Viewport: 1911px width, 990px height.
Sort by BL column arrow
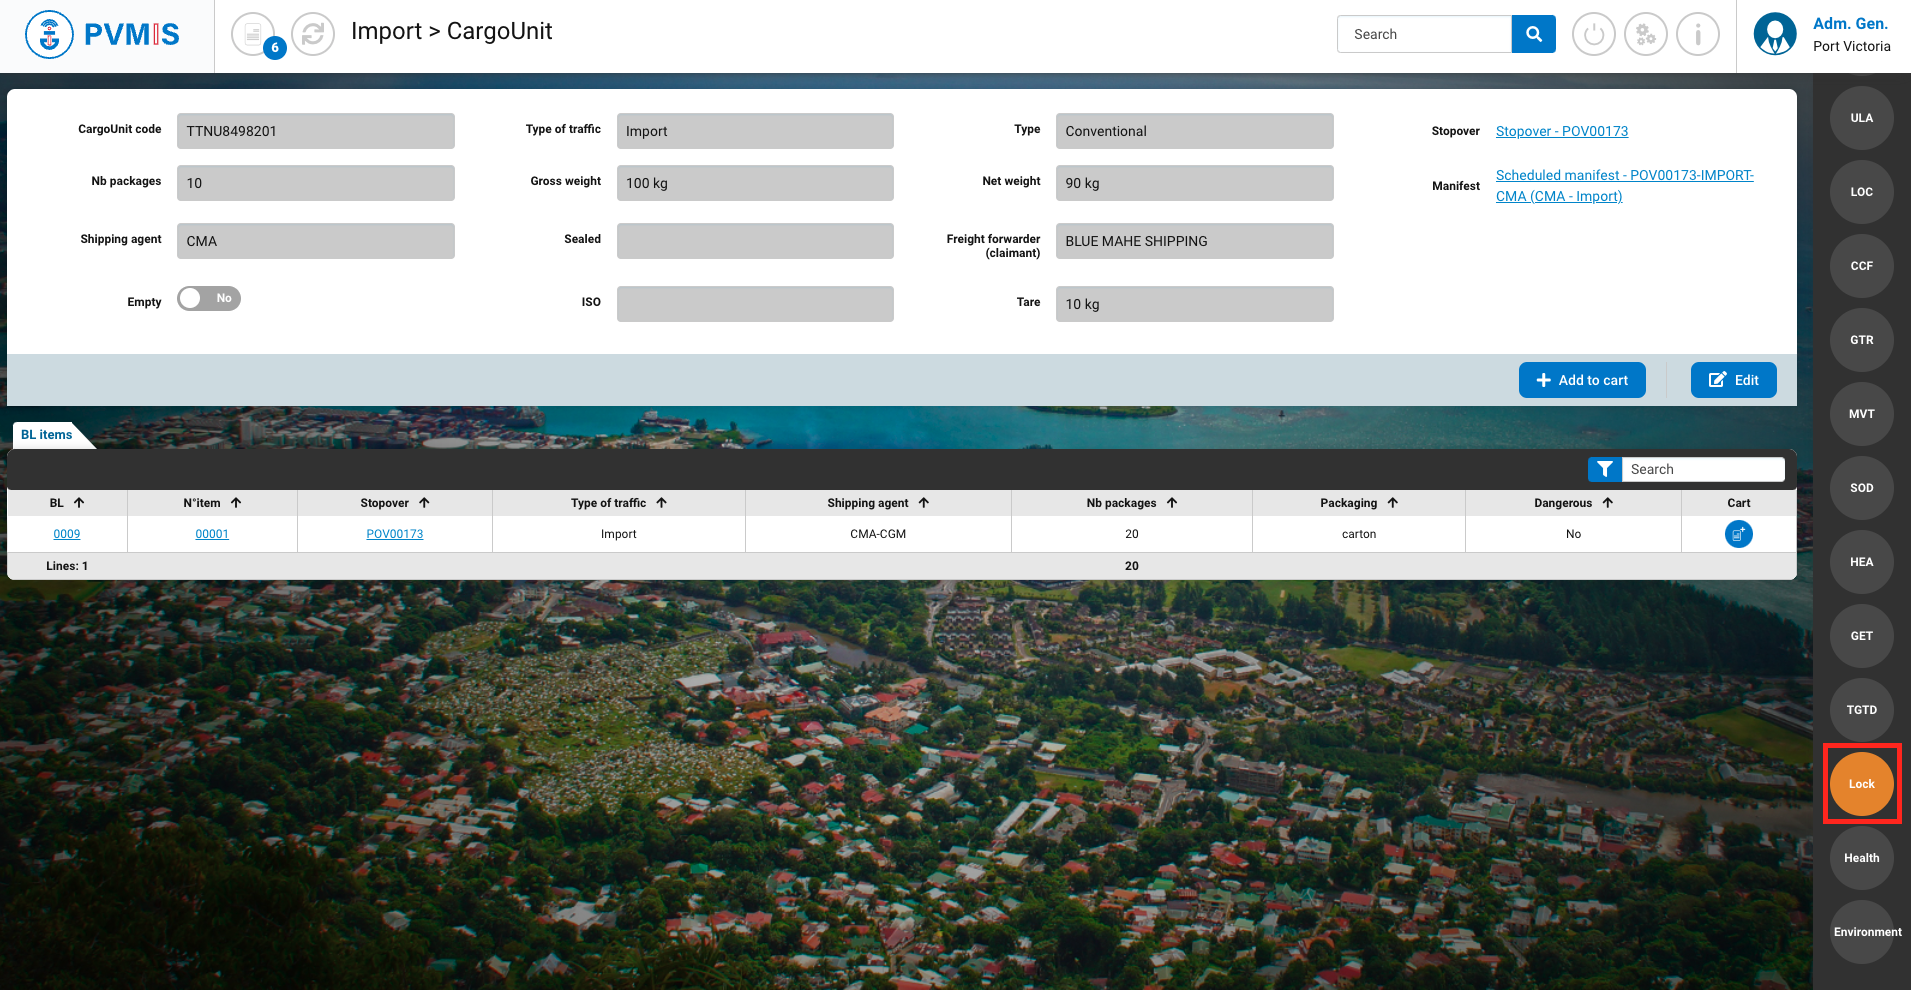79,503
